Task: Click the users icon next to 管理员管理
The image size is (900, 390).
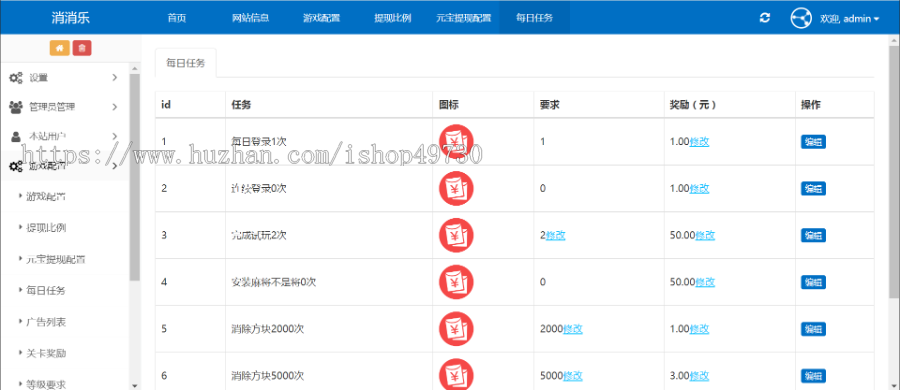Action: pyautogui.click(x=16, y=107)
